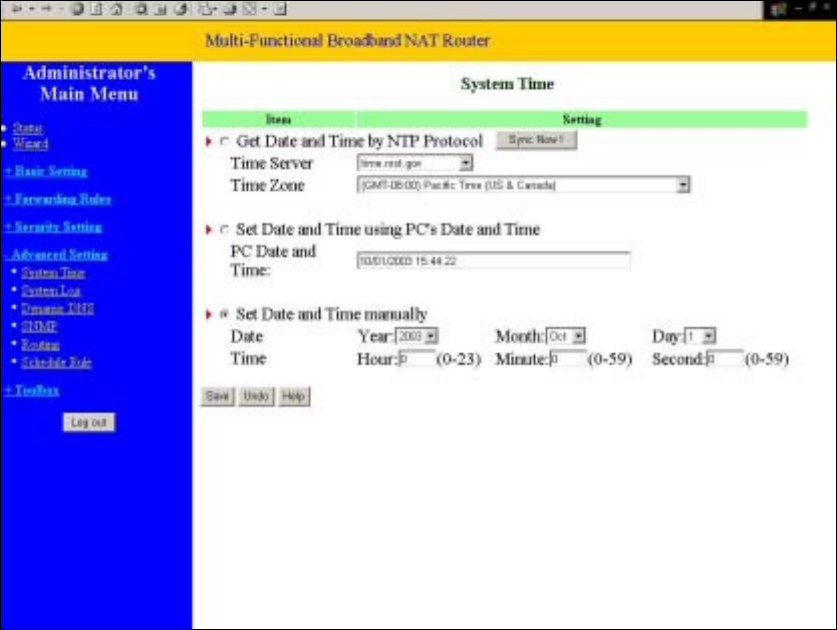Click the red arrow beside manual date option
This screenshot has height=630, width=837.
[x=209, y=314]
